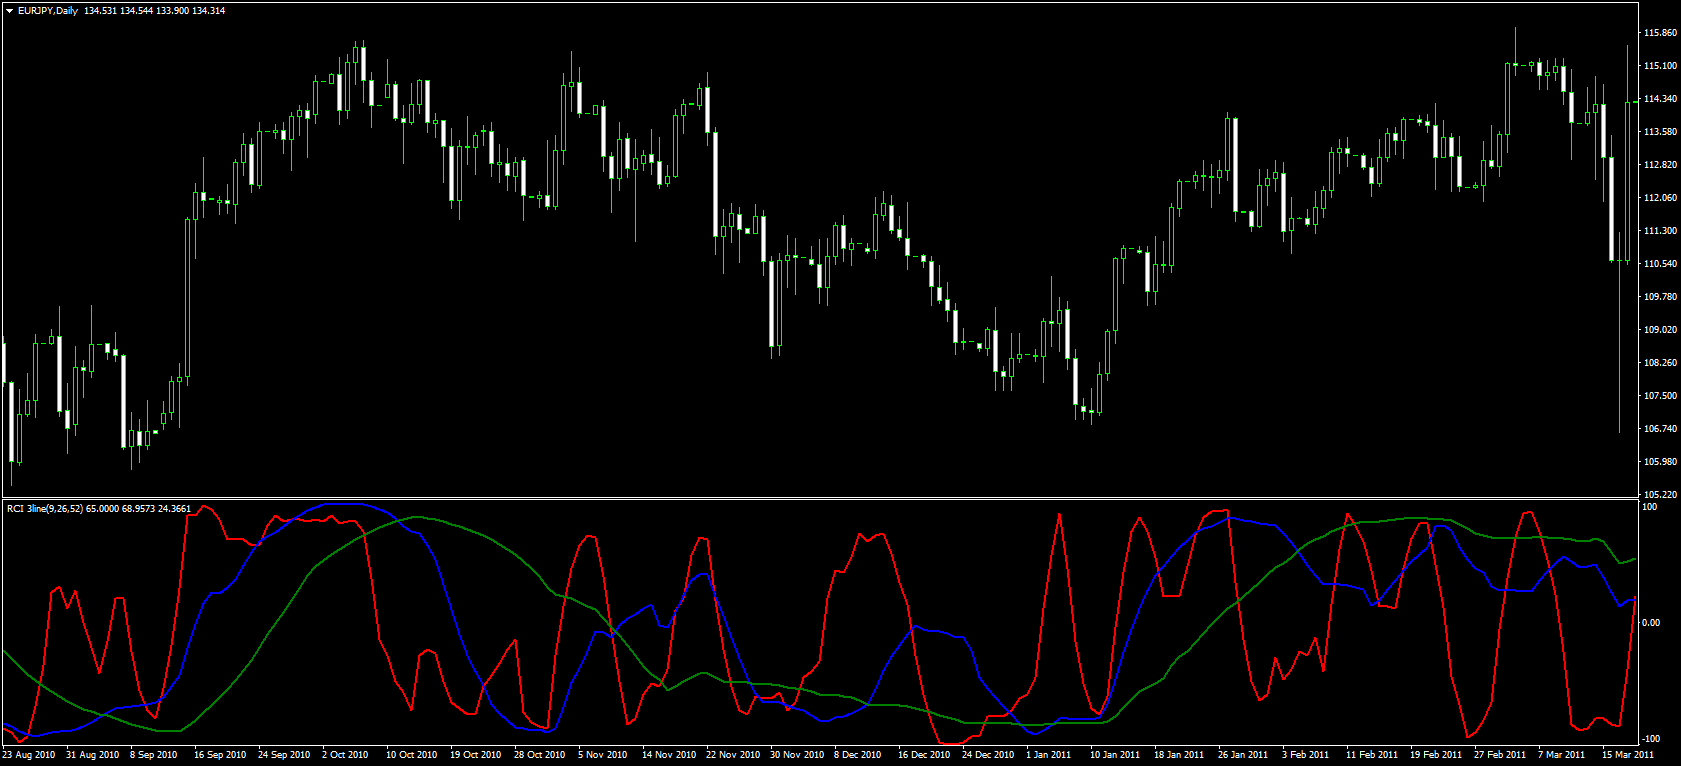
Task: Select the 105.220 price scale label
Action: [1659, 495]
